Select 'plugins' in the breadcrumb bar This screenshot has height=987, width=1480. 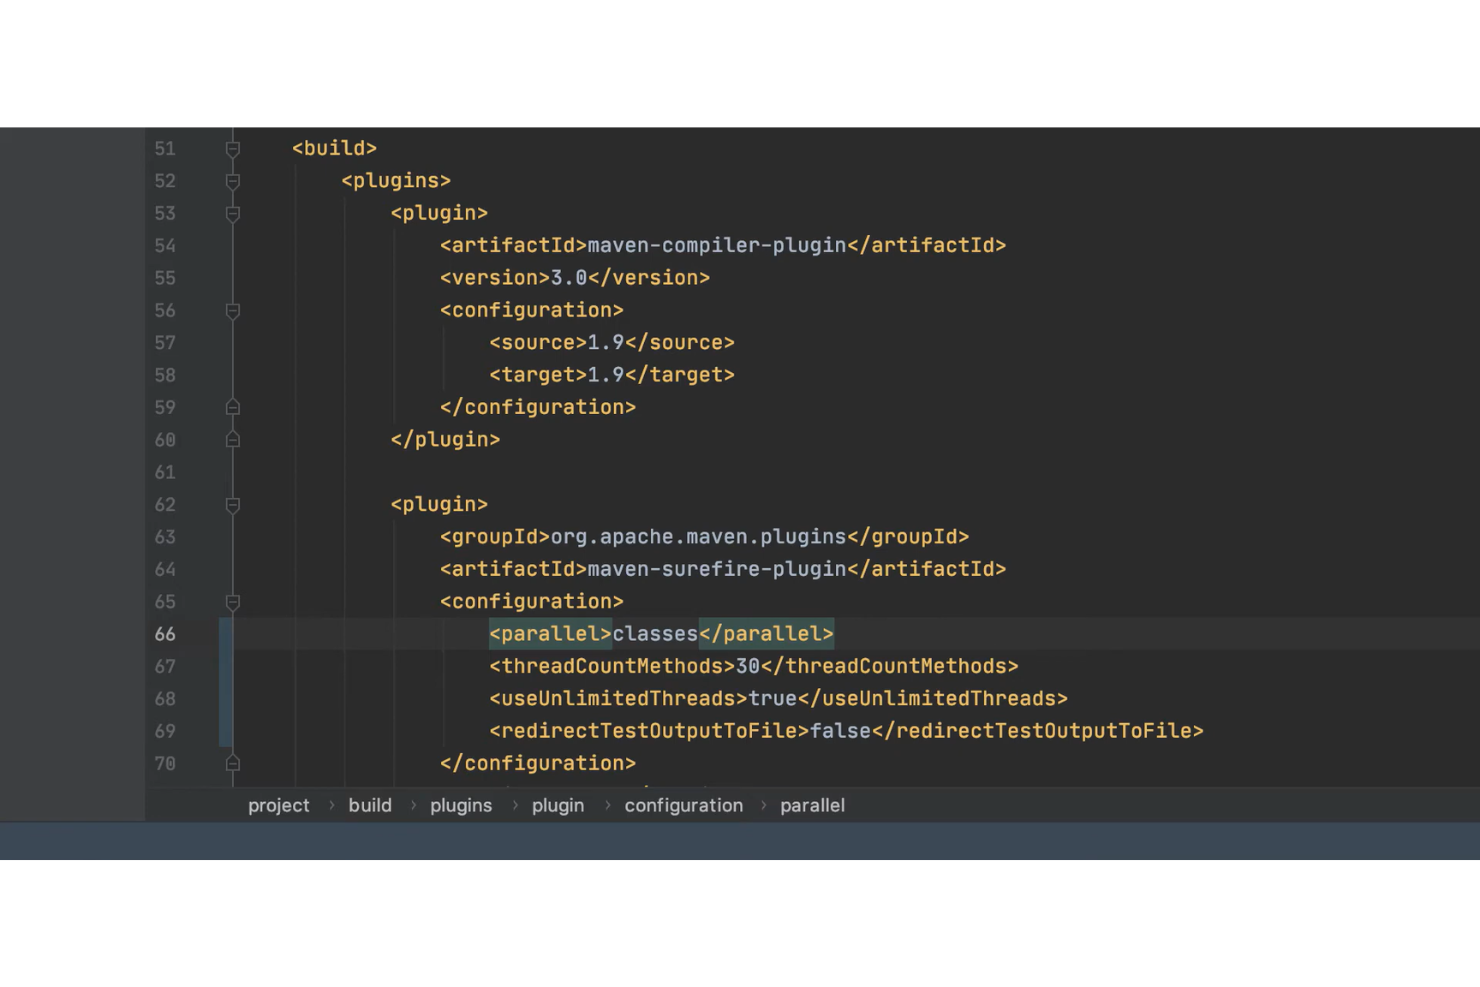click(x=461, y=805)
